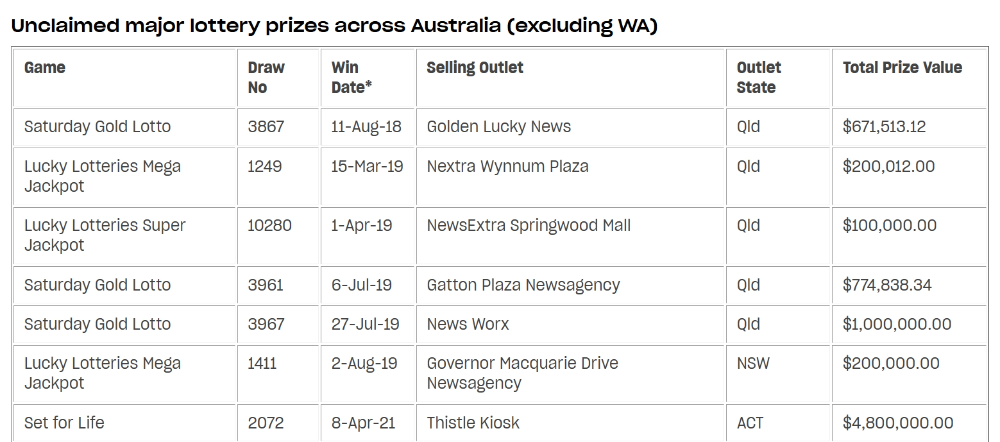1000x442 pixels.
Task: Click the Game column header
Action: [45, 68]
